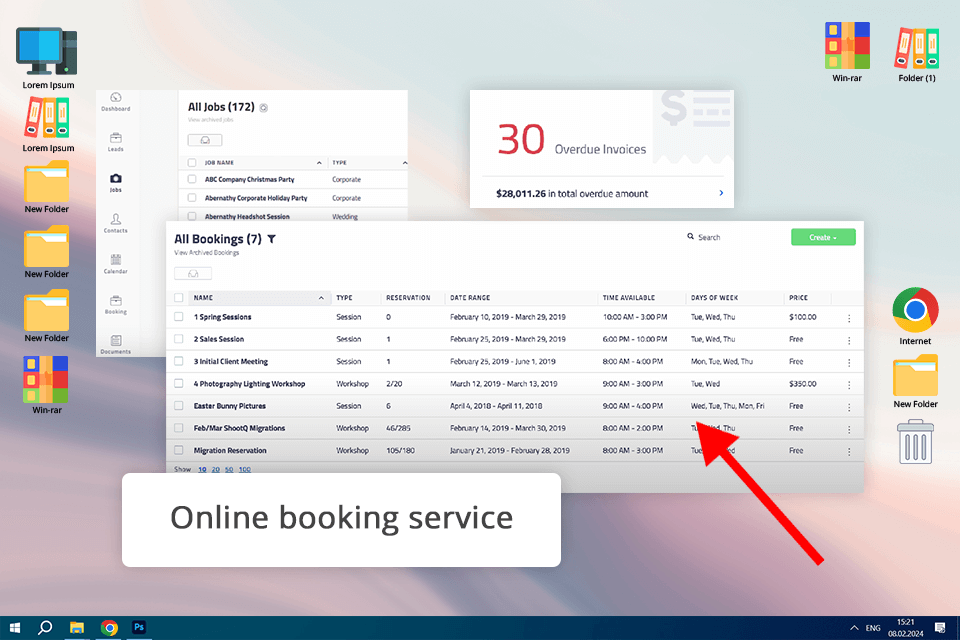Open the Folder (1) desktop icon
960x640 pixels.
917,55
